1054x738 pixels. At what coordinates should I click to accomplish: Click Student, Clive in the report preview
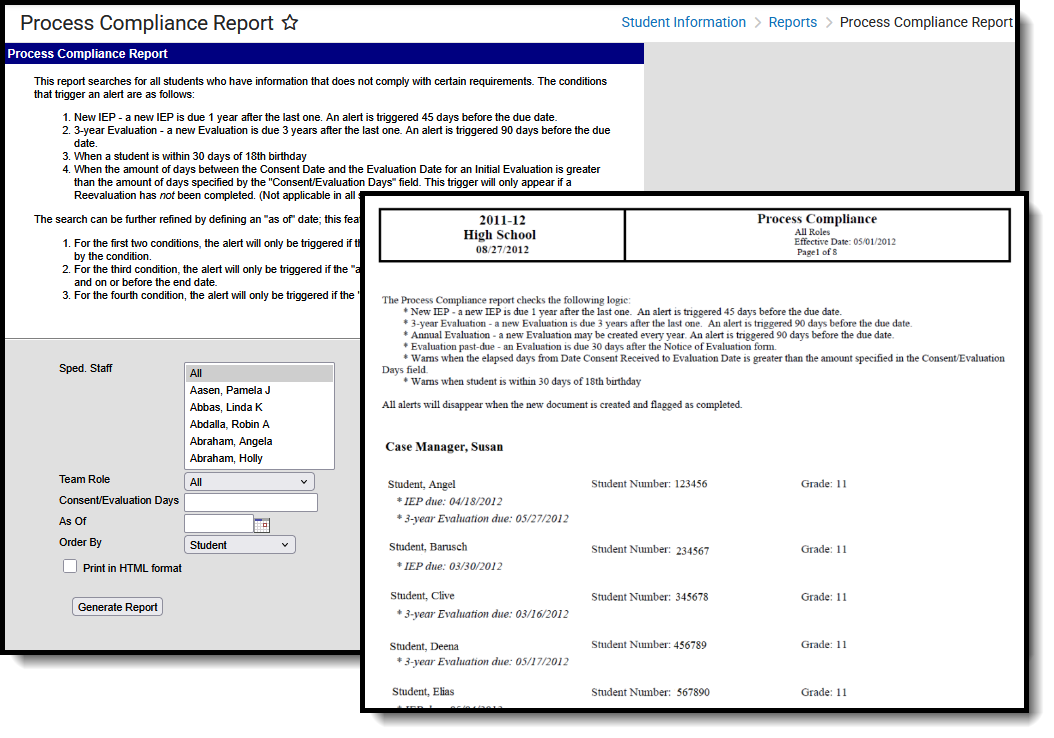click(422, 596)
